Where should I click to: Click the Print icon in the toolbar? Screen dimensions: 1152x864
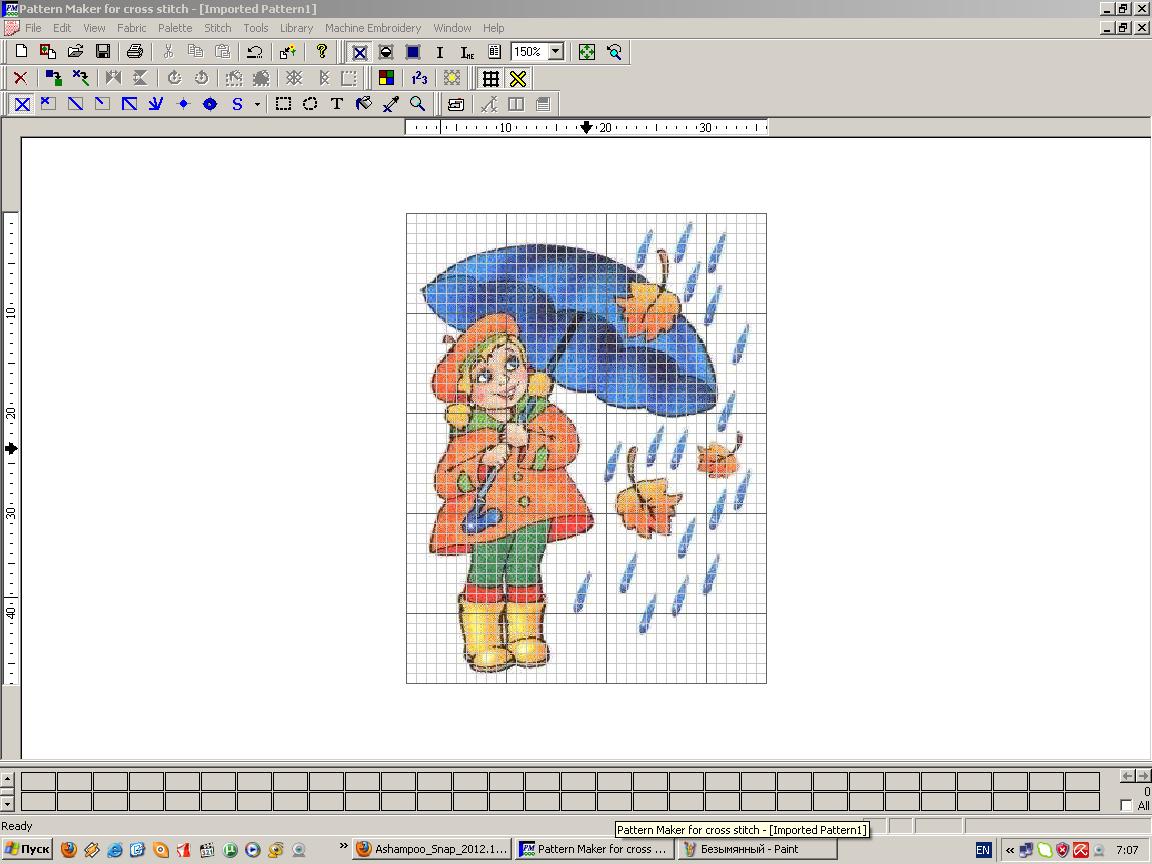tap(135, 52)
